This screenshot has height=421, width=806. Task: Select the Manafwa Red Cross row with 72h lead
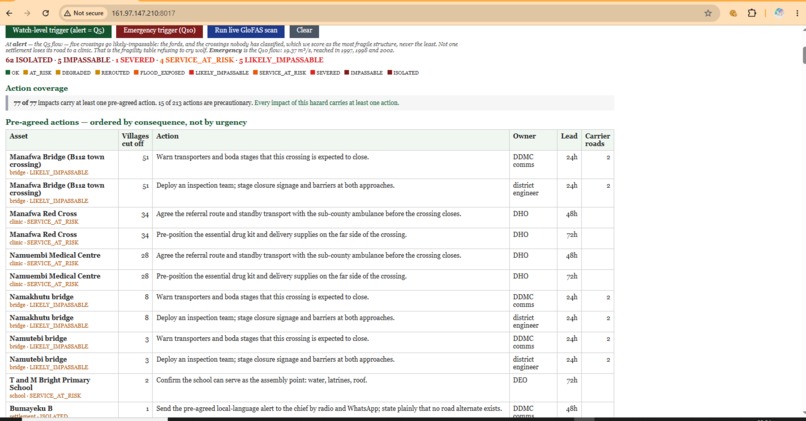(x=310, y=239)
